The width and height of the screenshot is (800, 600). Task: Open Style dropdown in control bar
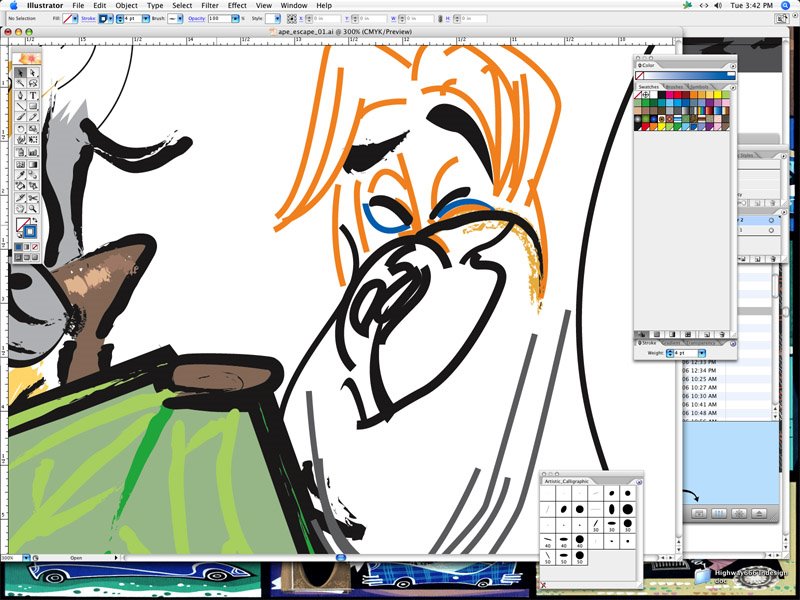point(277,18)
